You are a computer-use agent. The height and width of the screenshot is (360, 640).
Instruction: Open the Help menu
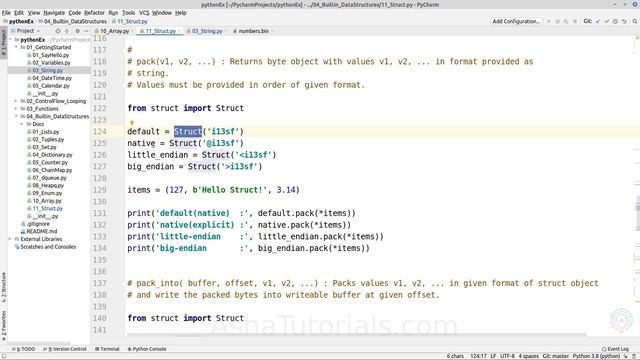(181, 13)
